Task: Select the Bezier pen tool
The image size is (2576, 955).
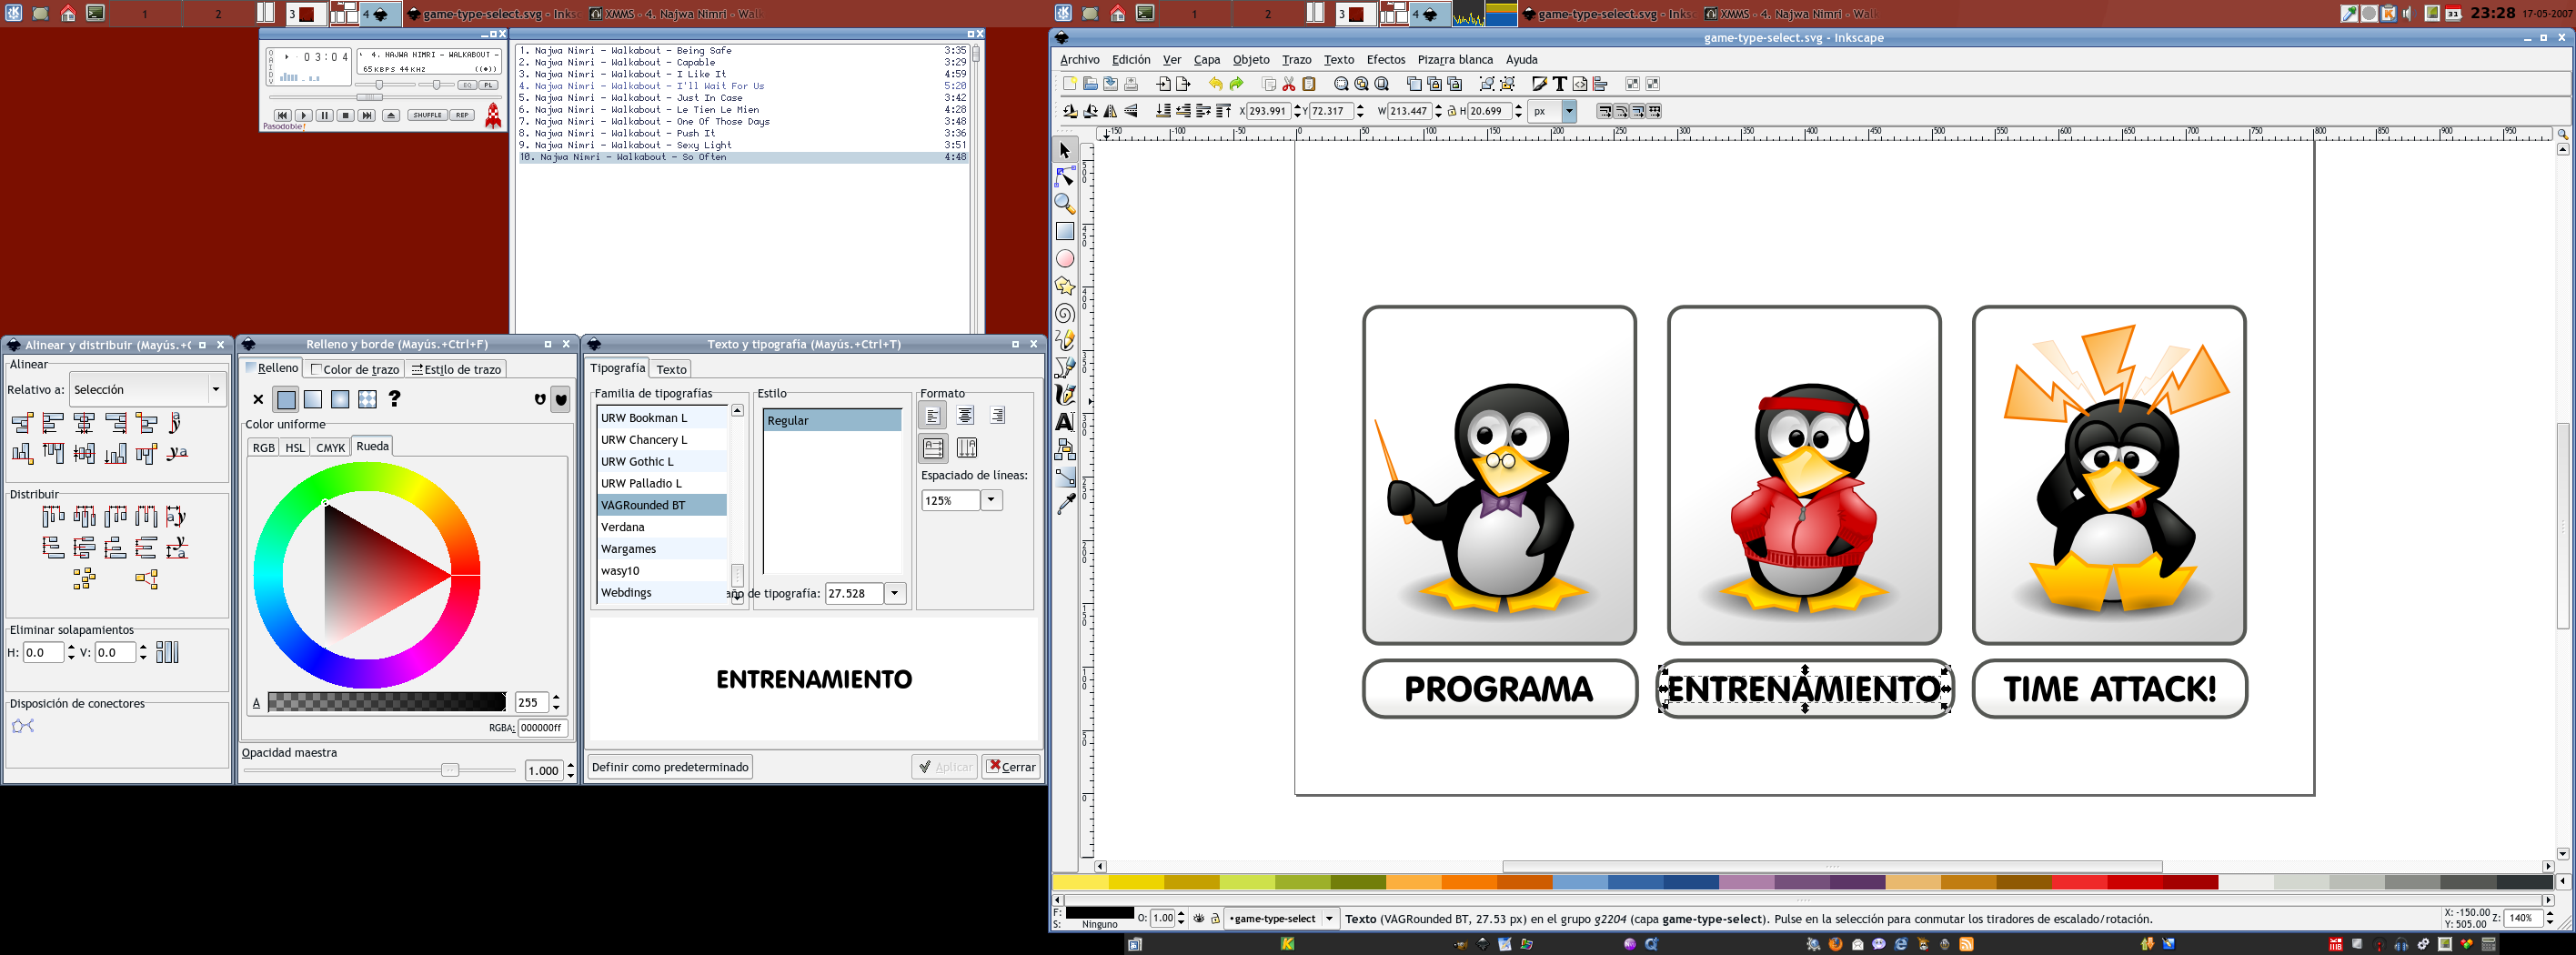Action: click(x=1065, y=368)
